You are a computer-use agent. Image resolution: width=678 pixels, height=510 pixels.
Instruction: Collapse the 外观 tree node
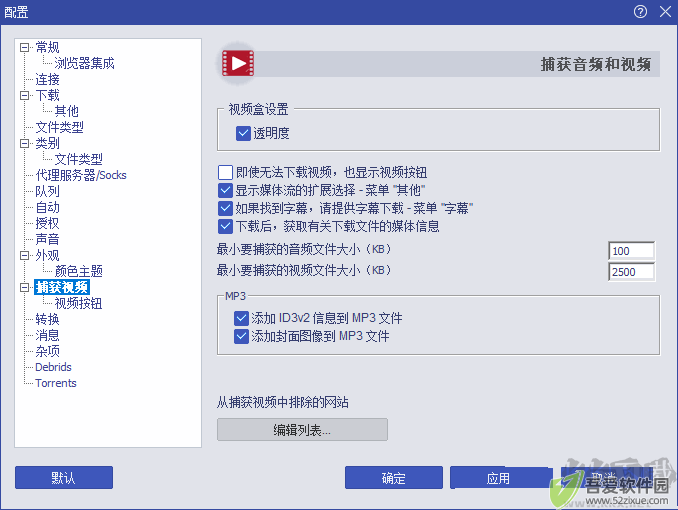point(25,255)
